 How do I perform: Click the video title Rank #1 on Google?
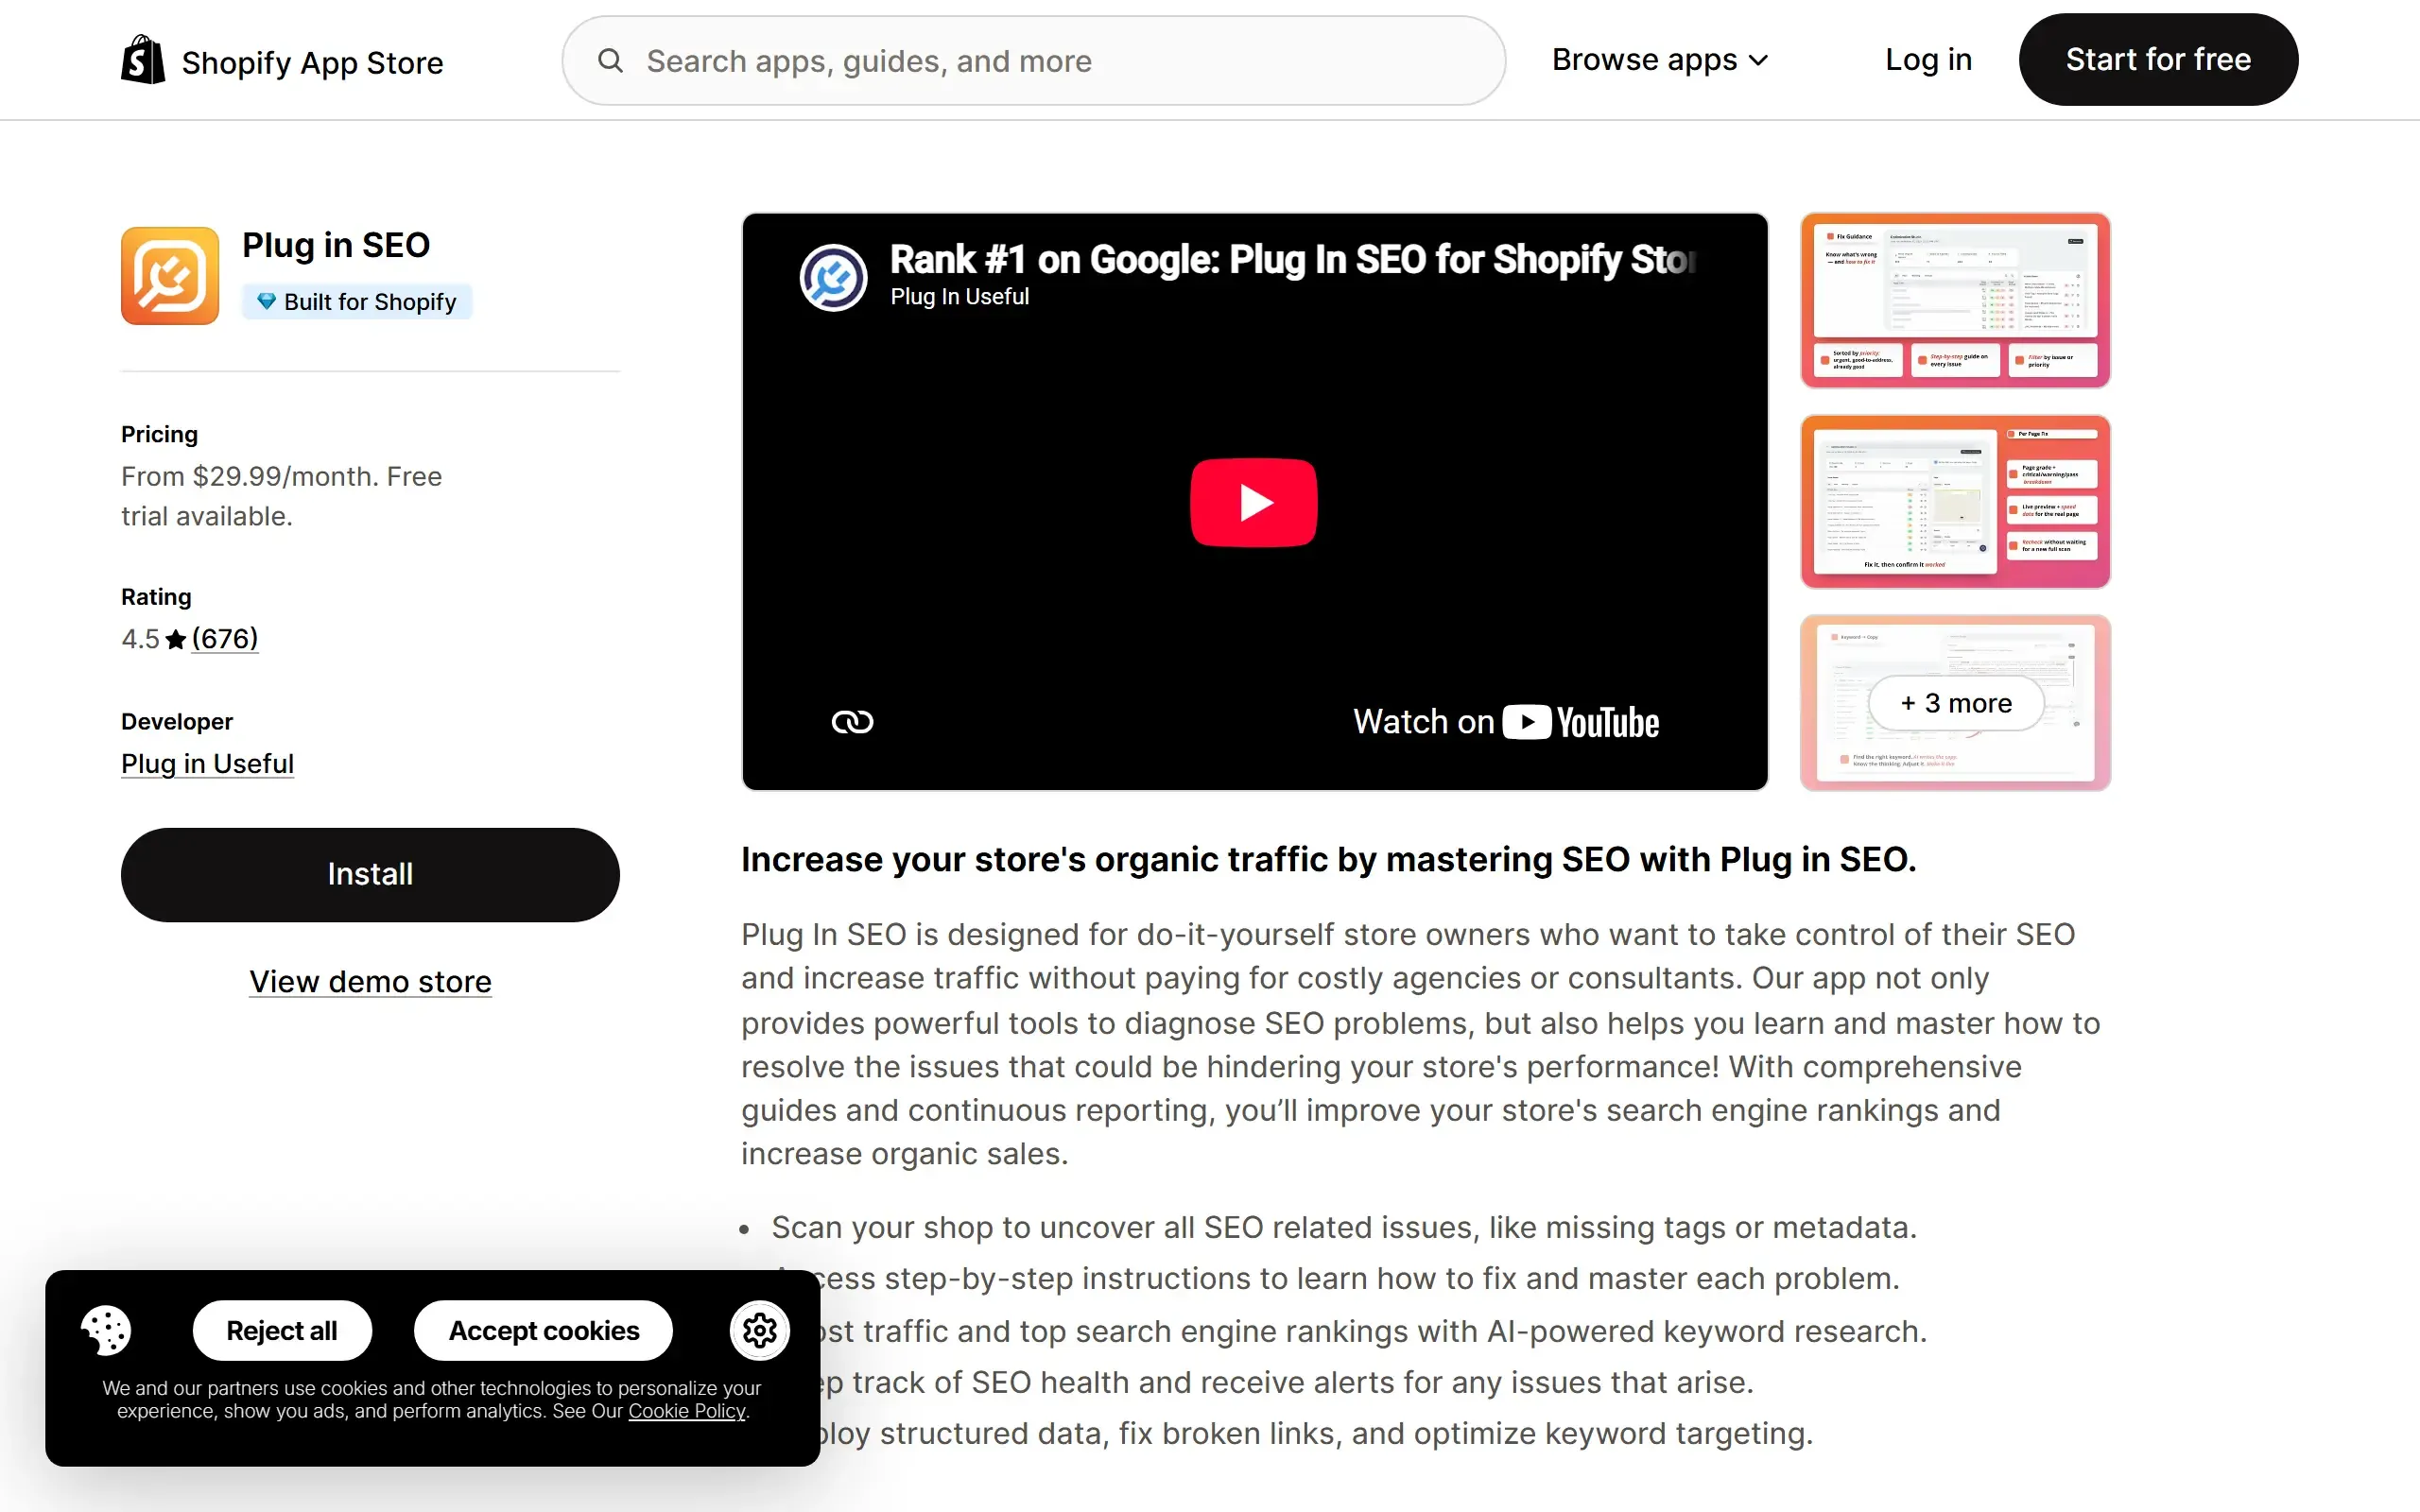[1292, 260]
